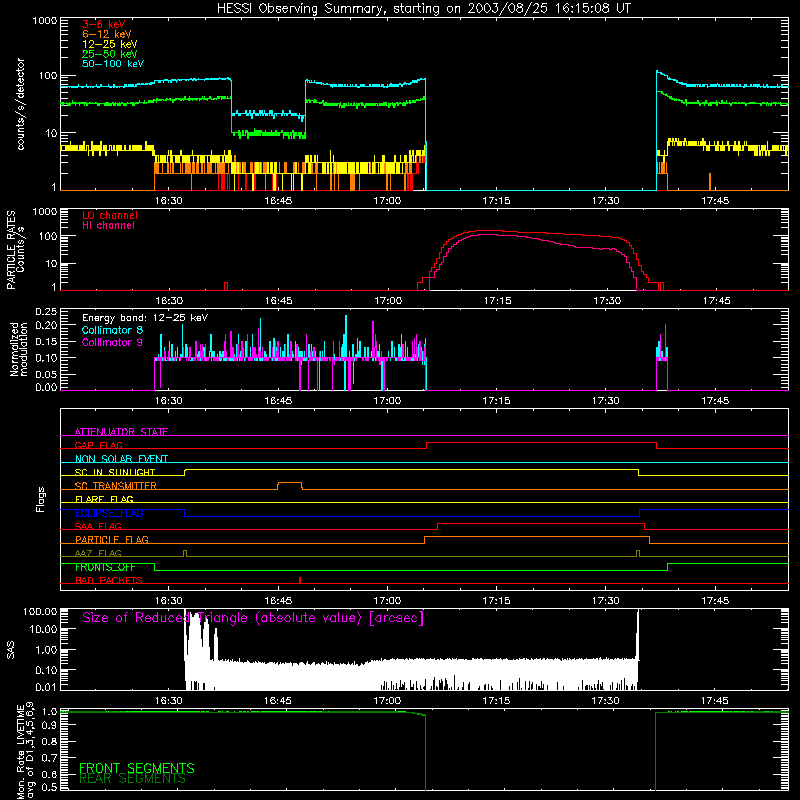Viewport: 800px width, 800px height.
Task: Select the 6-12 keV legend label
Action: pyautogui.click(x=107, y=34)
